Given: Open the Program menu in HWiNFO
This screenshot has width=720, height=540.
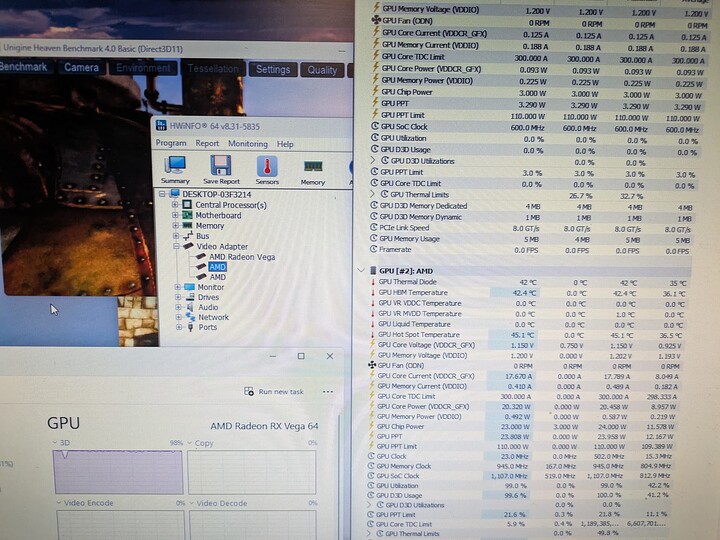Looking at the screenshot, I should click(170, 144).
